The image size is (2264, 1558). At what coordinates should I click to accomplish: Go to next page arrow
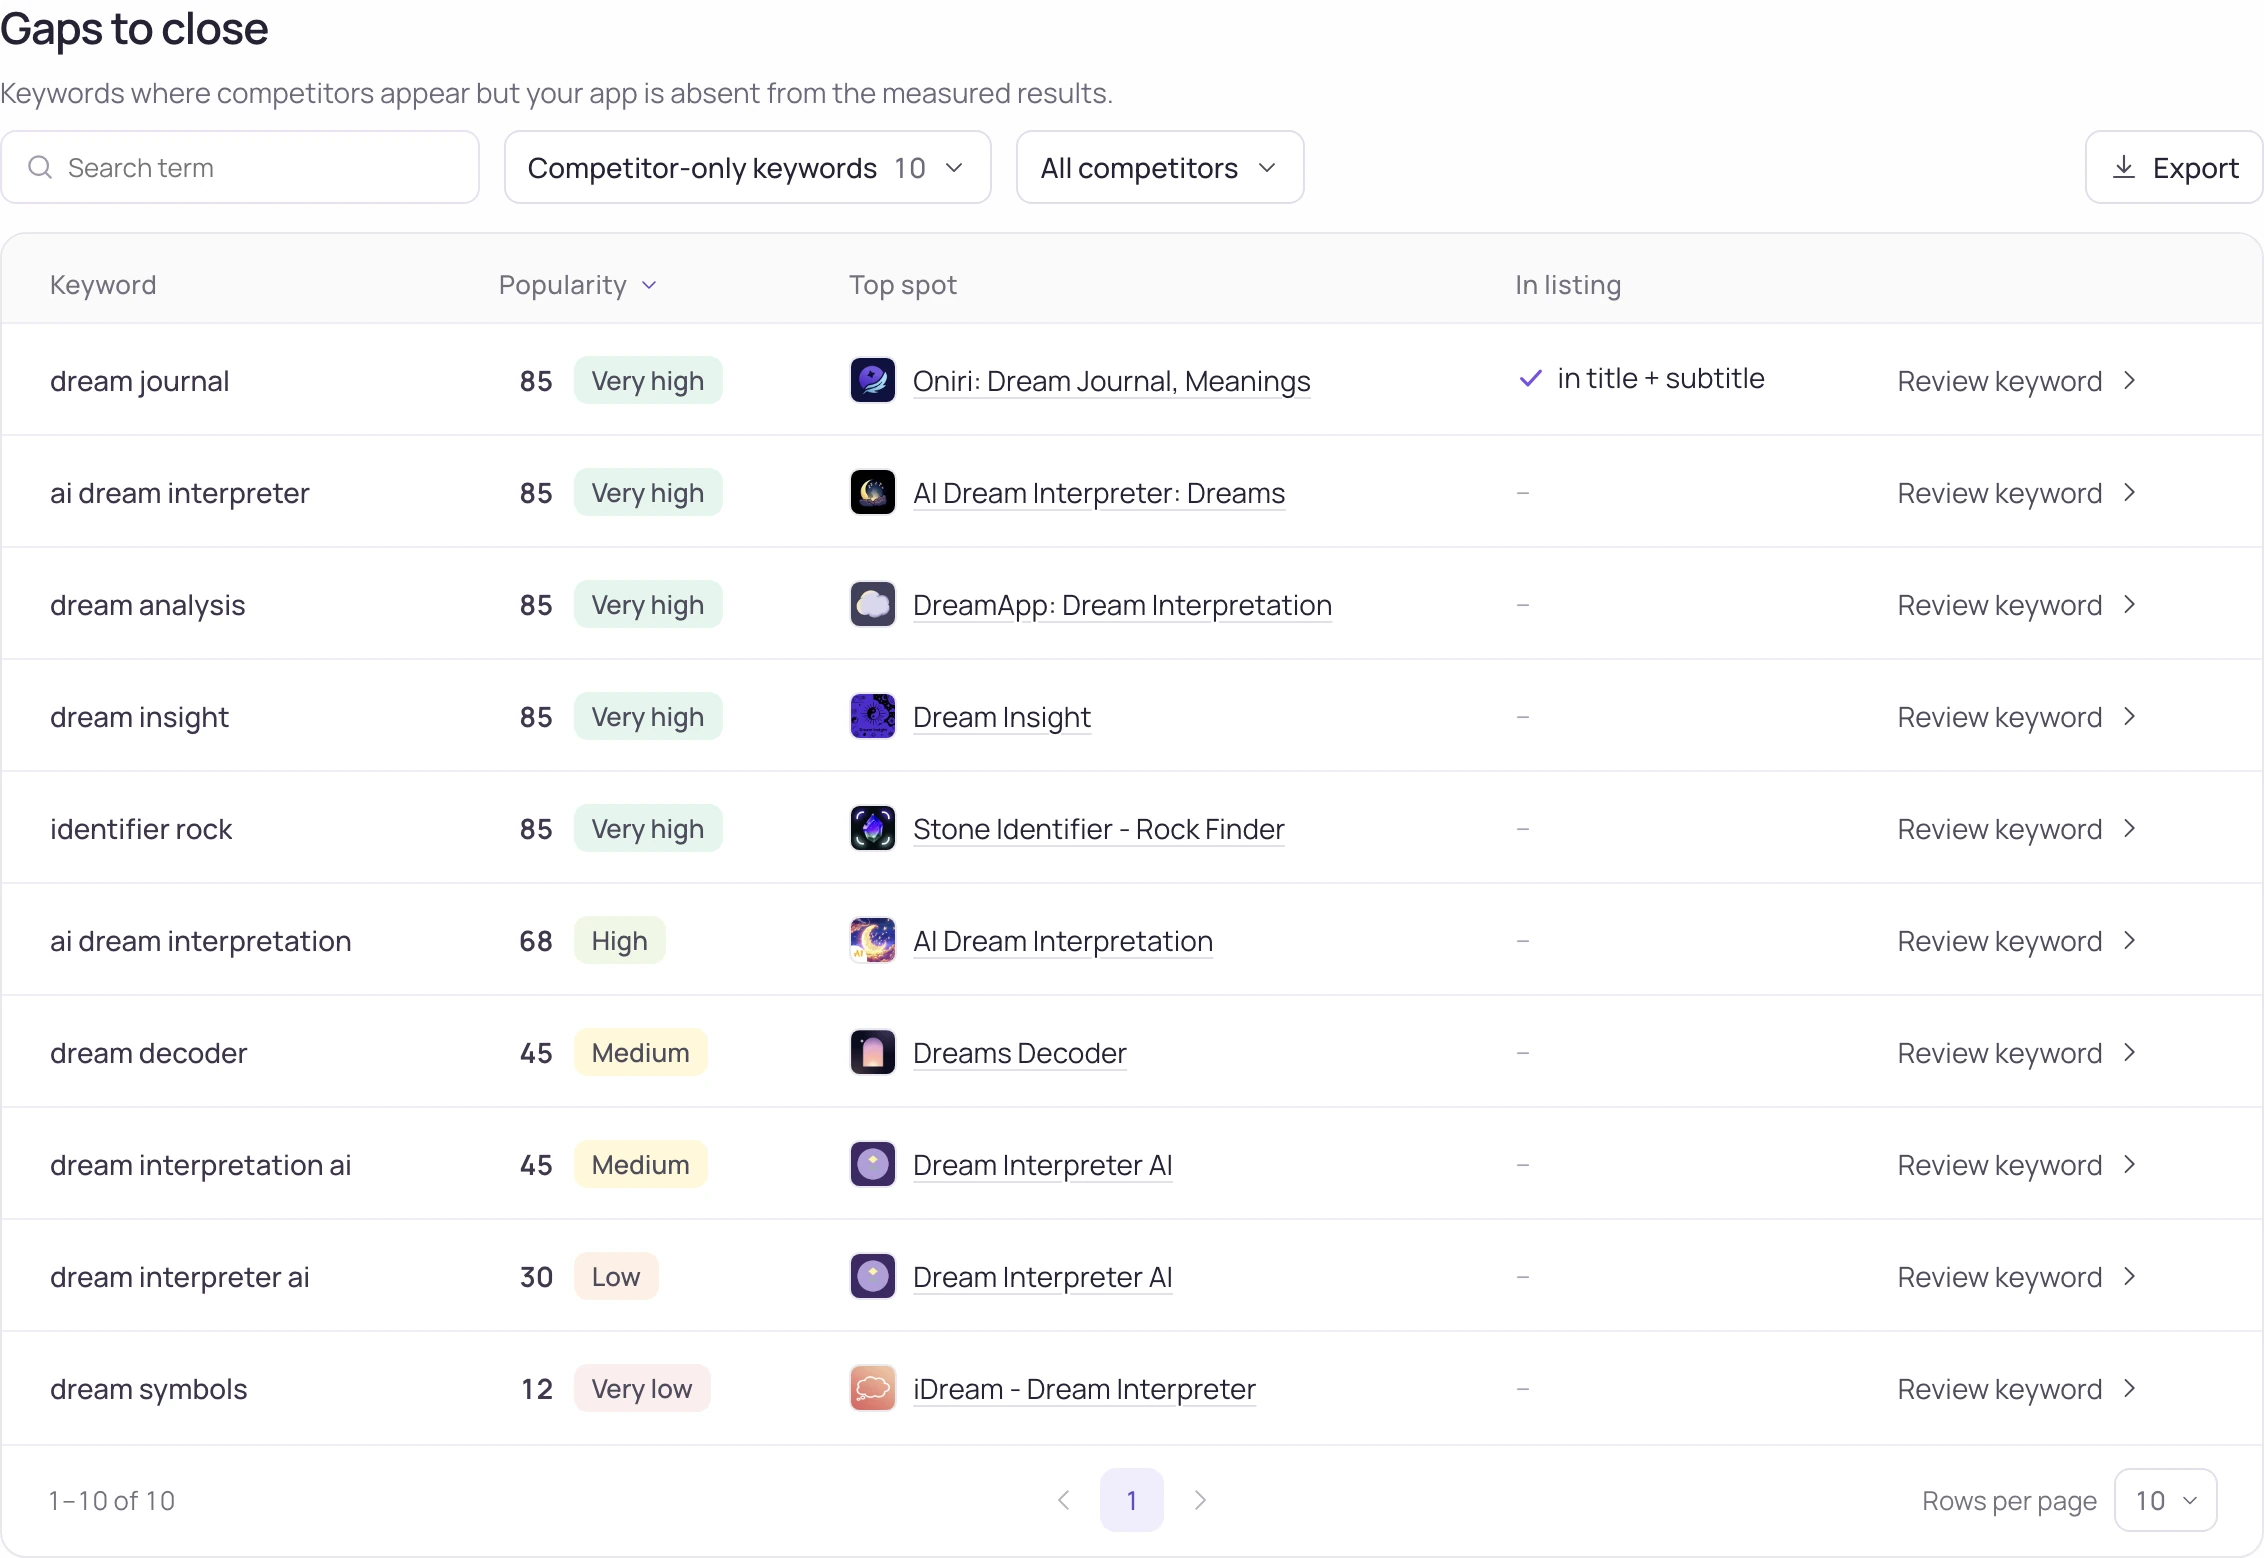(x=1200, y=1500)
